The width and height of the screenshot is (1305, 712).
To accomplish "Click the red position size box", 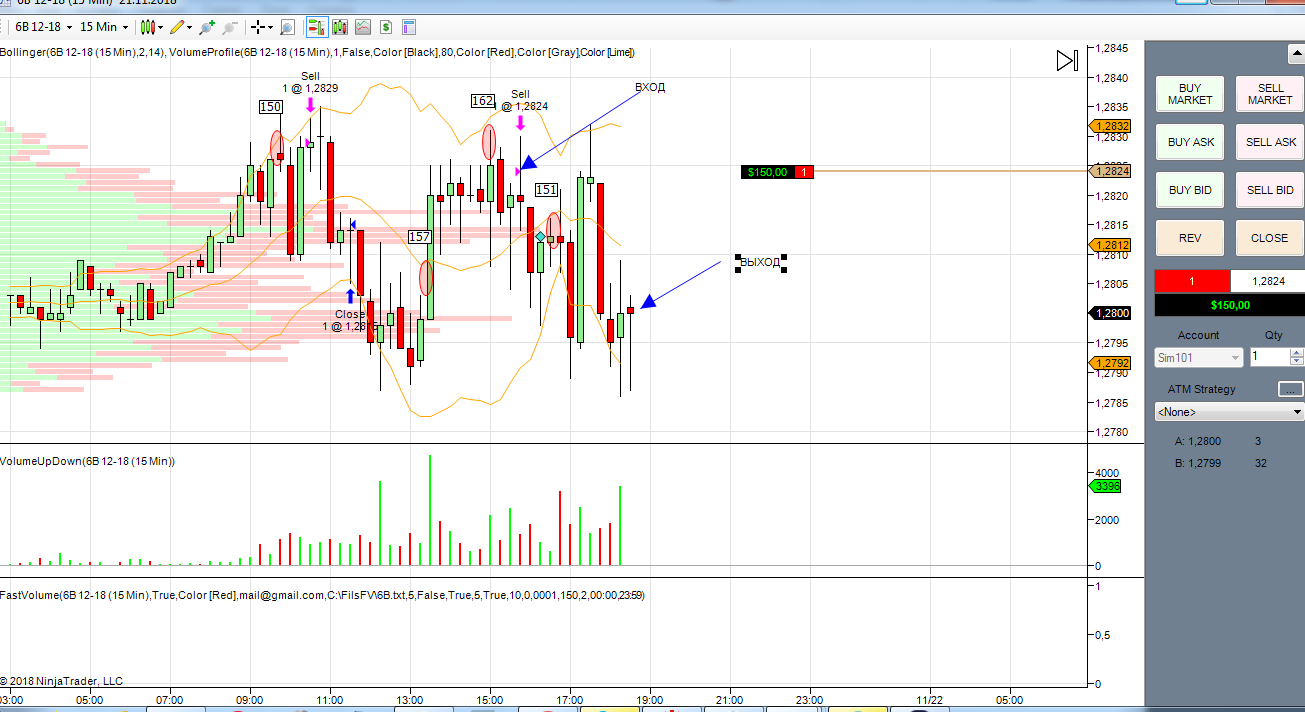I will [1192, 281].
